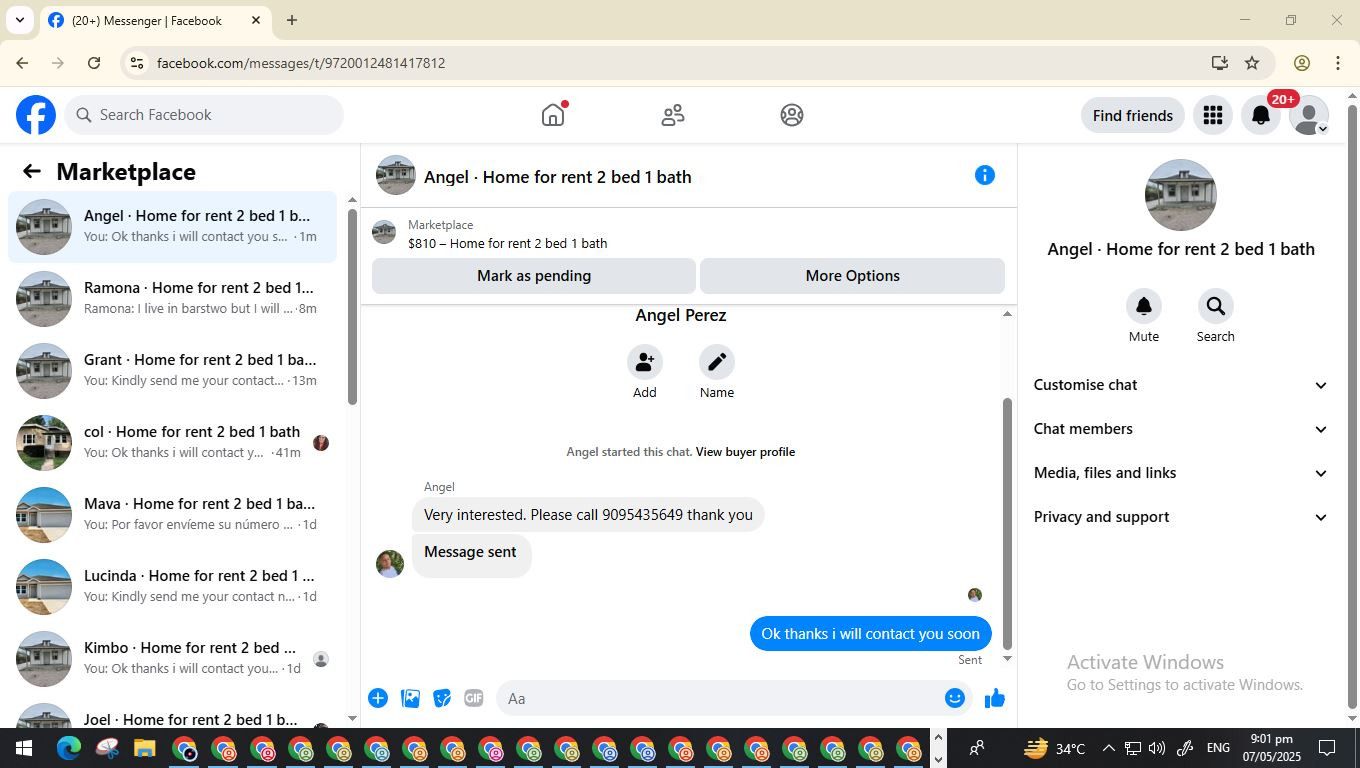Open the account profile menu
This screenshot has height=768, width=1360.
[x=1309, y=116]
